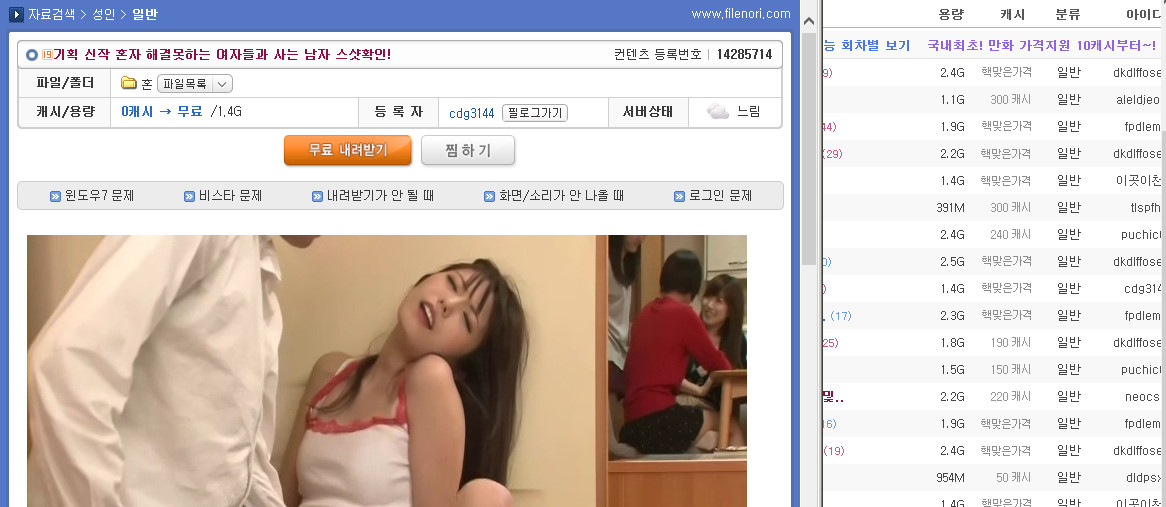Select the 2.5G size cell in list
1166x507 pixels.
[953, 262]
